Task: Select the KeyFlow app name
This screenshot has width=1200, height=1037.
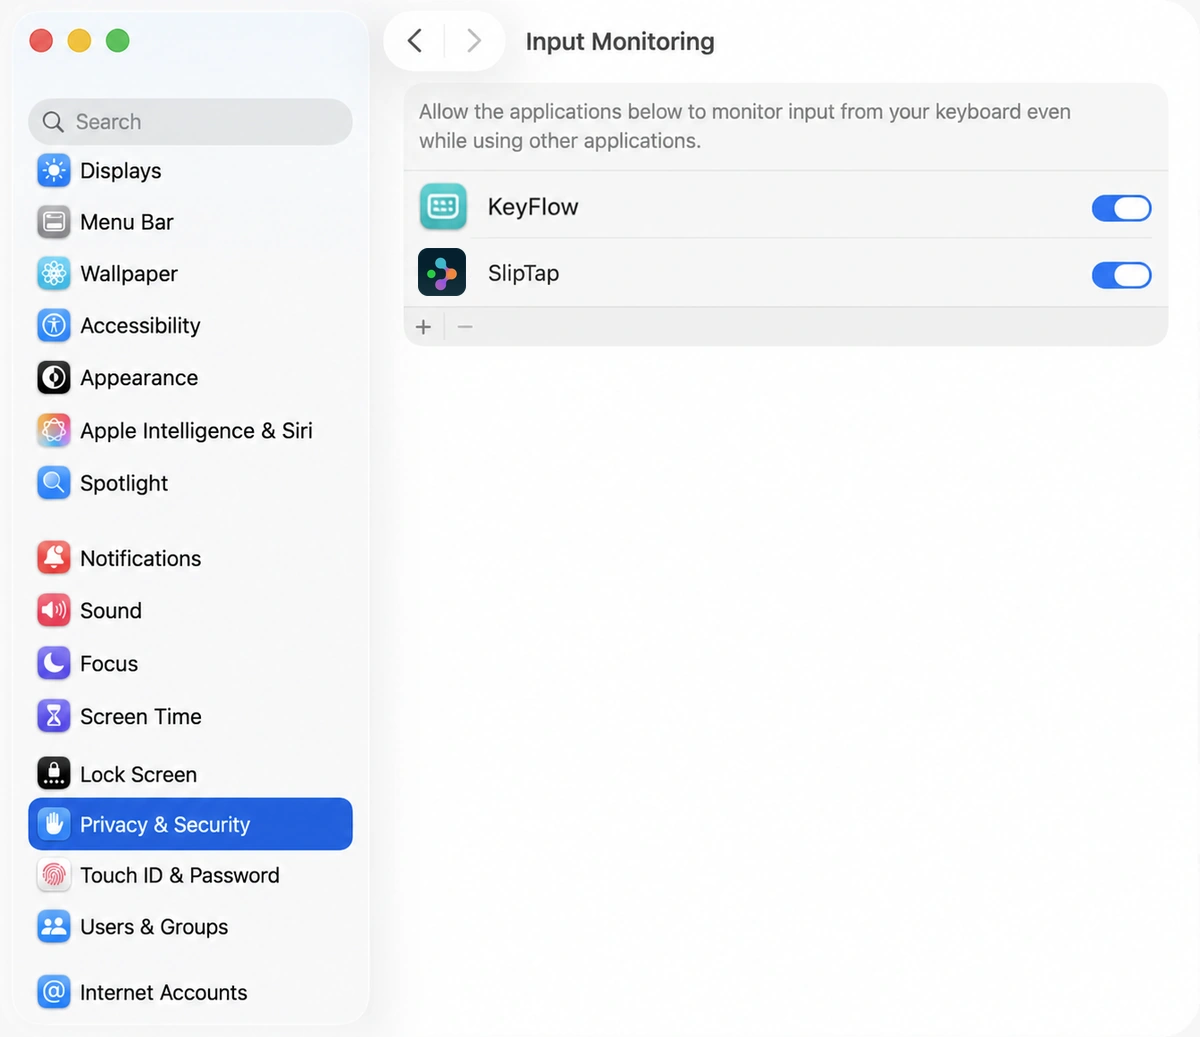Action: [x=533, y=207]
